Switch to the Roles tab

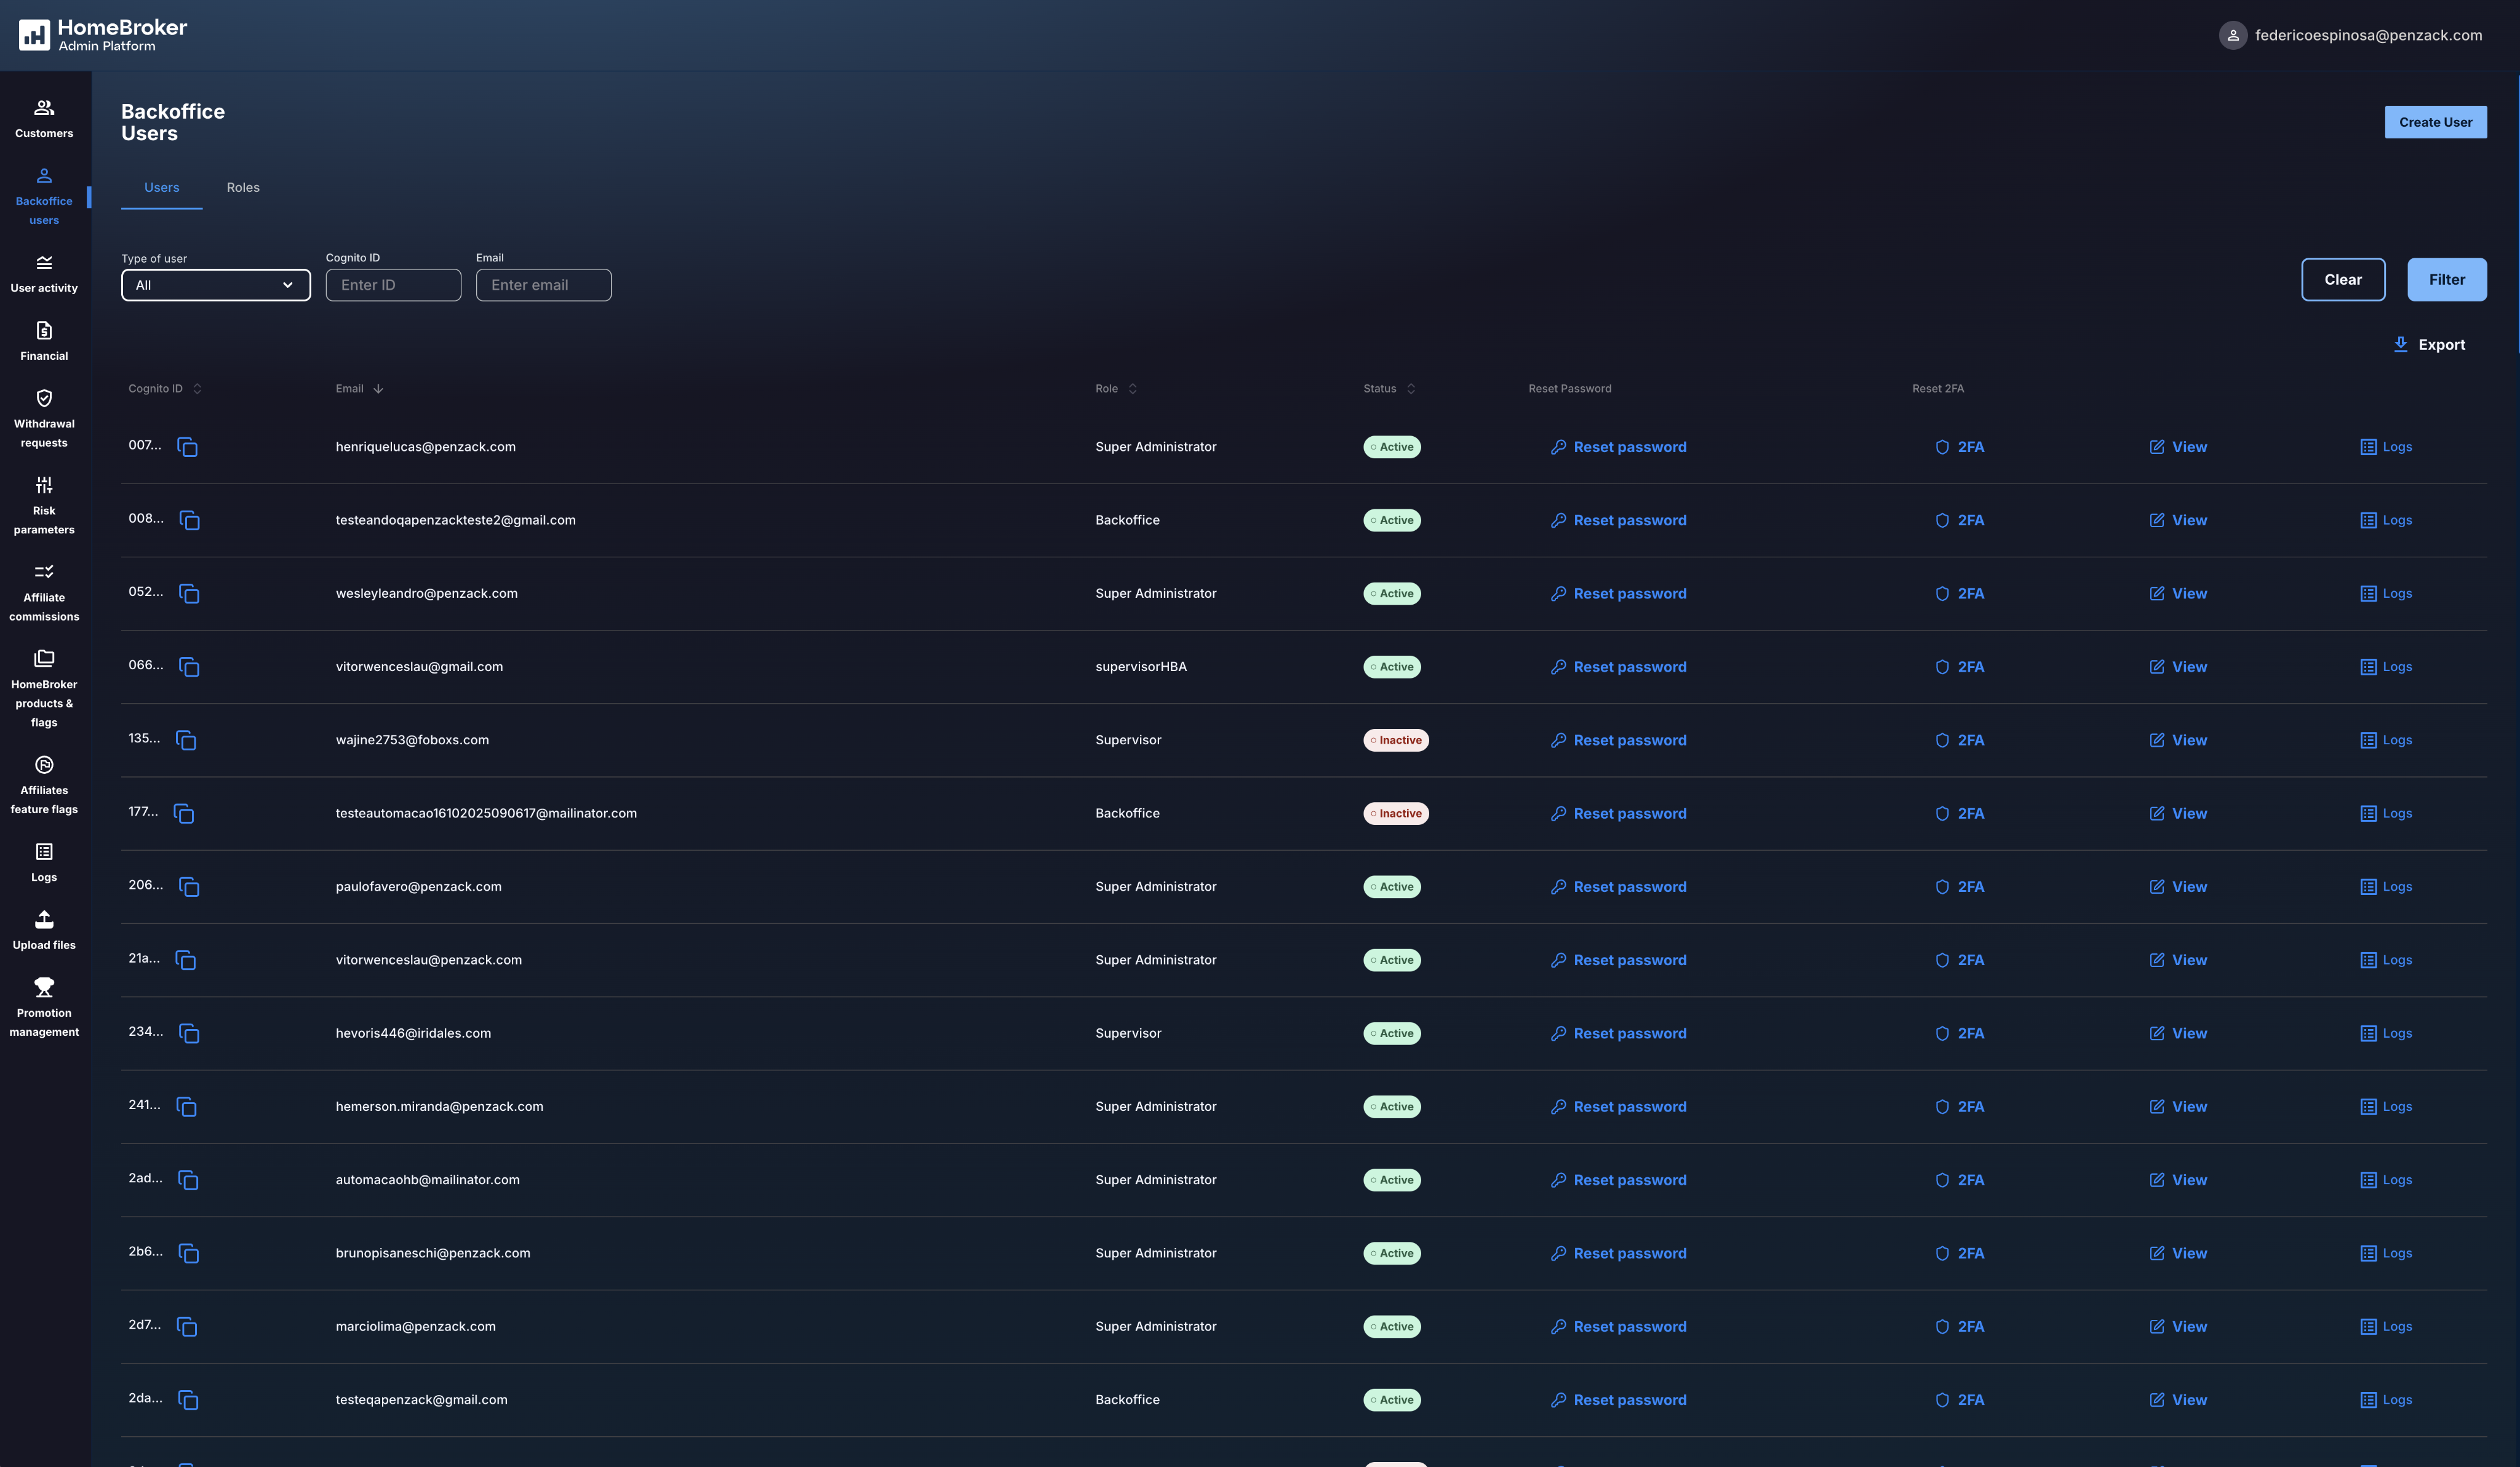point(243,188)
